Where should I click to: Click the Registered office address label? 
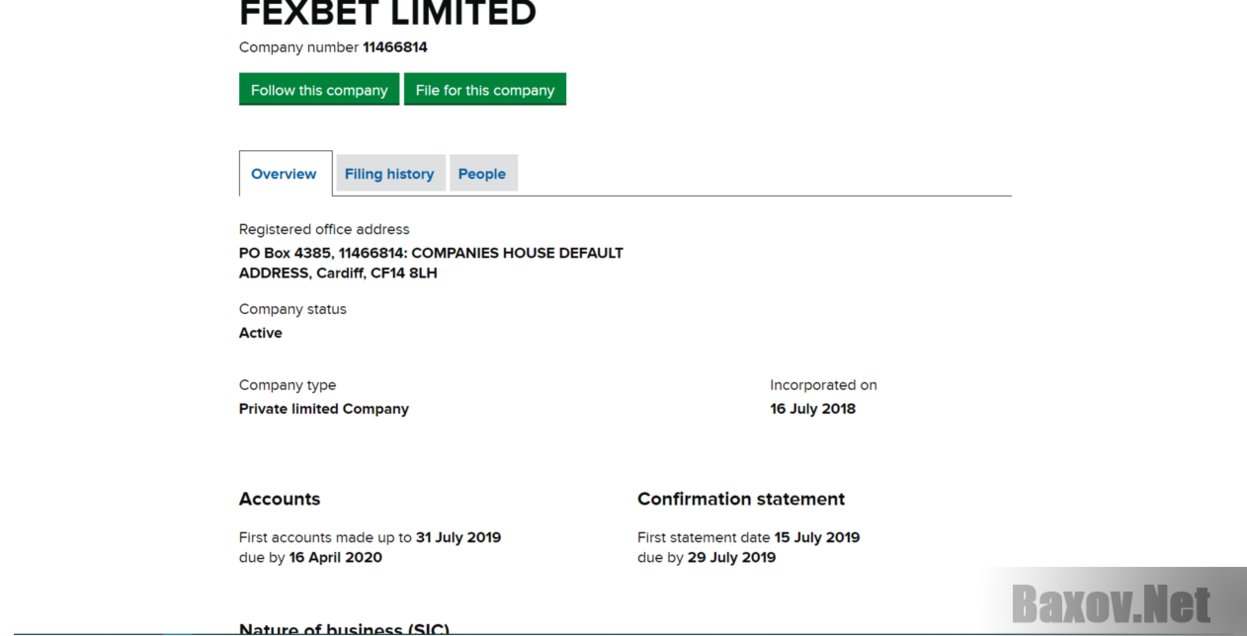click(324, 229)
